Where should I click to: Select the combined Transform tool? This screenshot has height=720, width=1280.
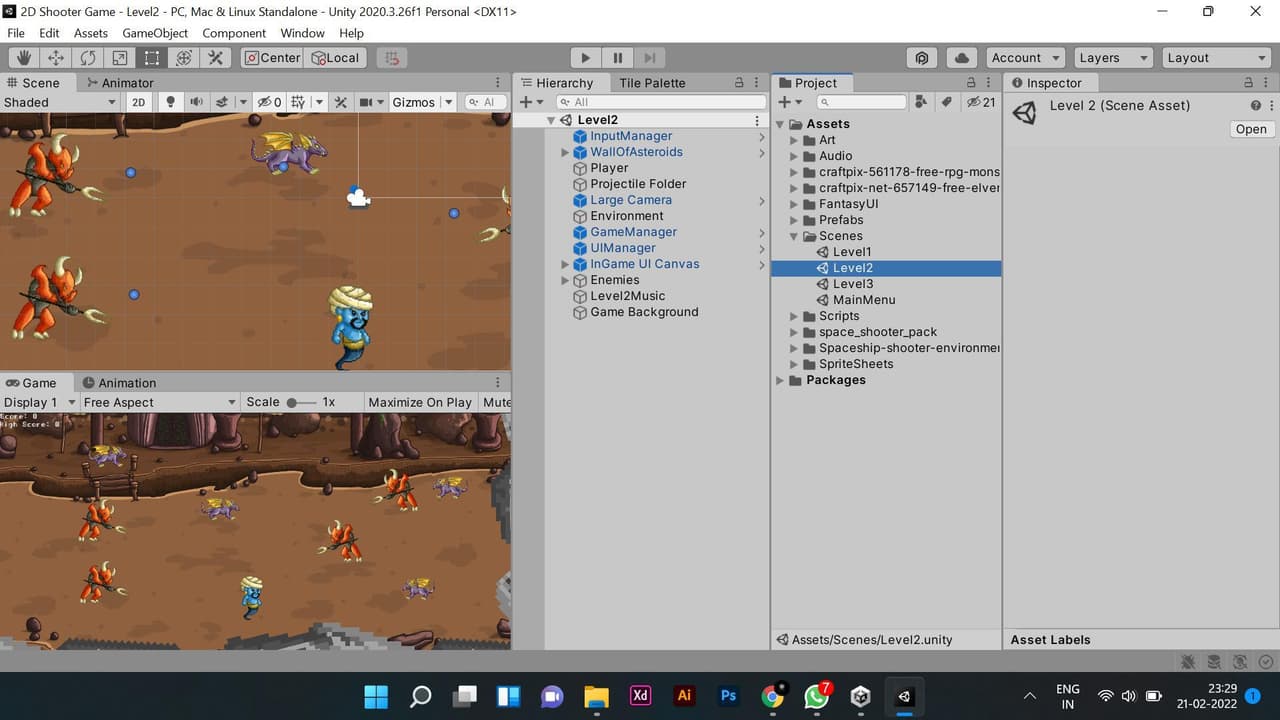click(184, 58)
